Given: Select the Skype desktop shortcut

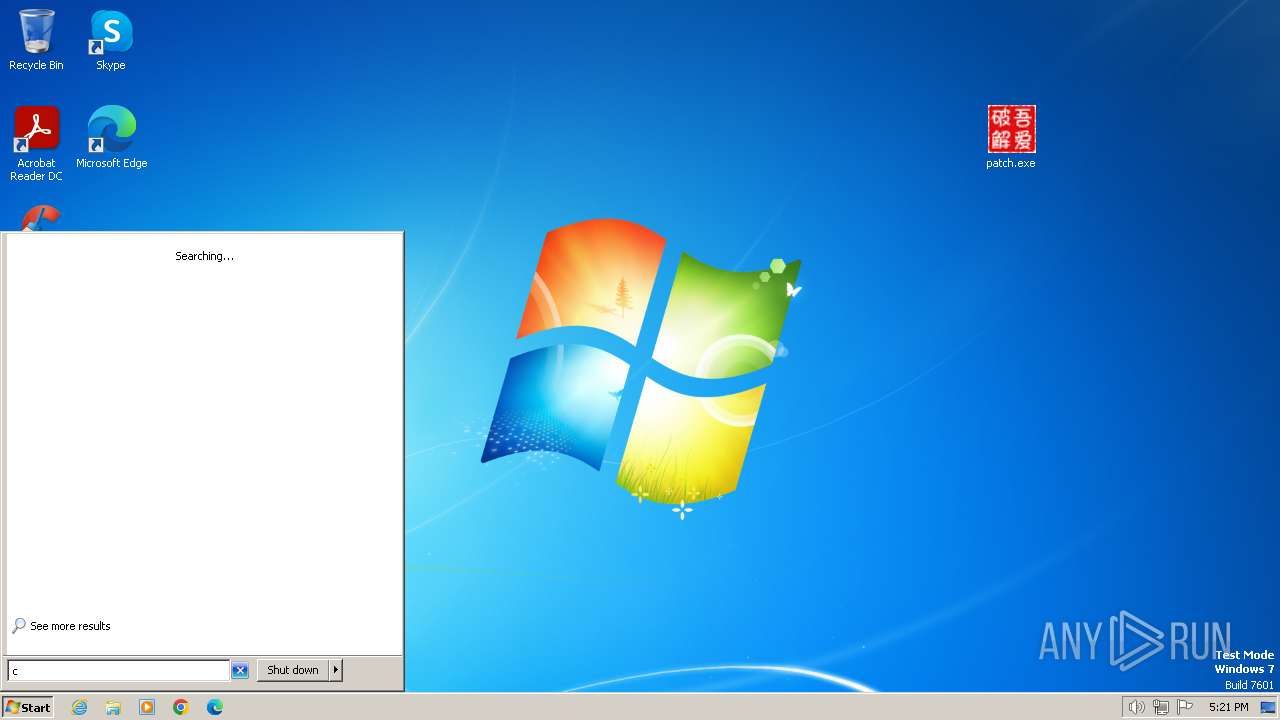Looking at the screenshot, I should click(x=111, y=40).
